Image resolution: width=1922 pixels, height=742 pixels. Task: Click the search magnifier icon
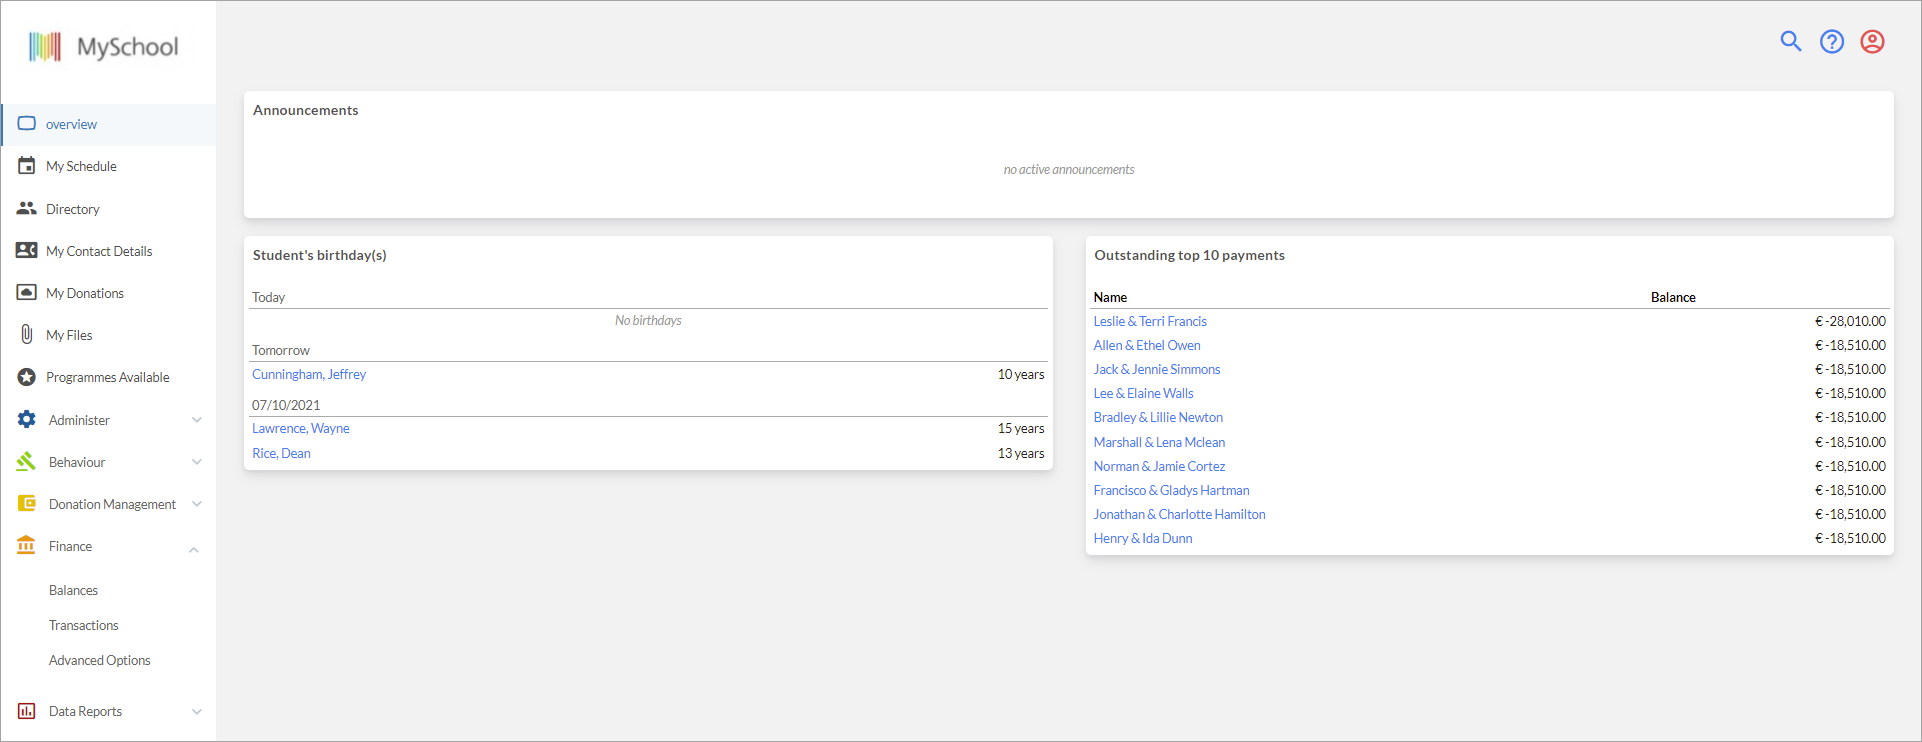pos(1791,41)
